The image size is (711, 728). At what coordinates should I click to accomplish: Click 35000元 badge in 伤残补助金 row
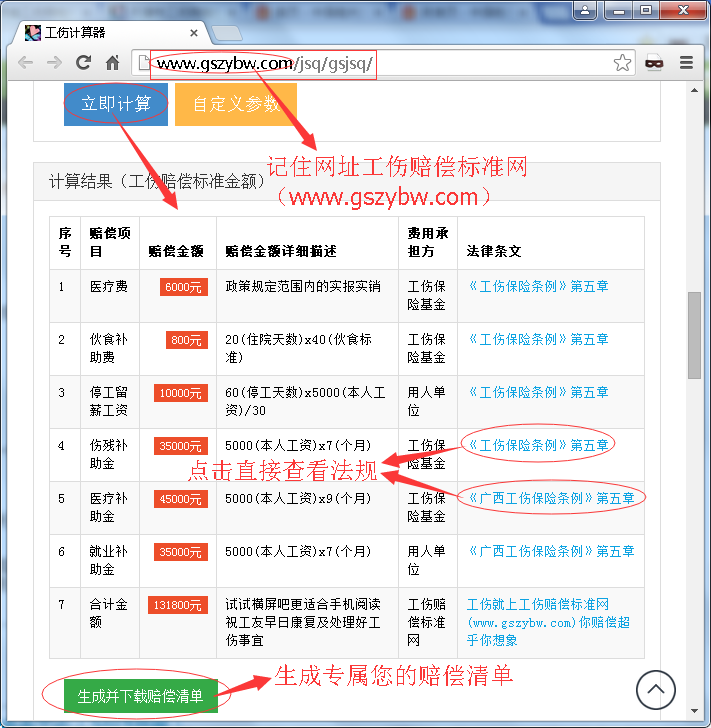point(181,446)
